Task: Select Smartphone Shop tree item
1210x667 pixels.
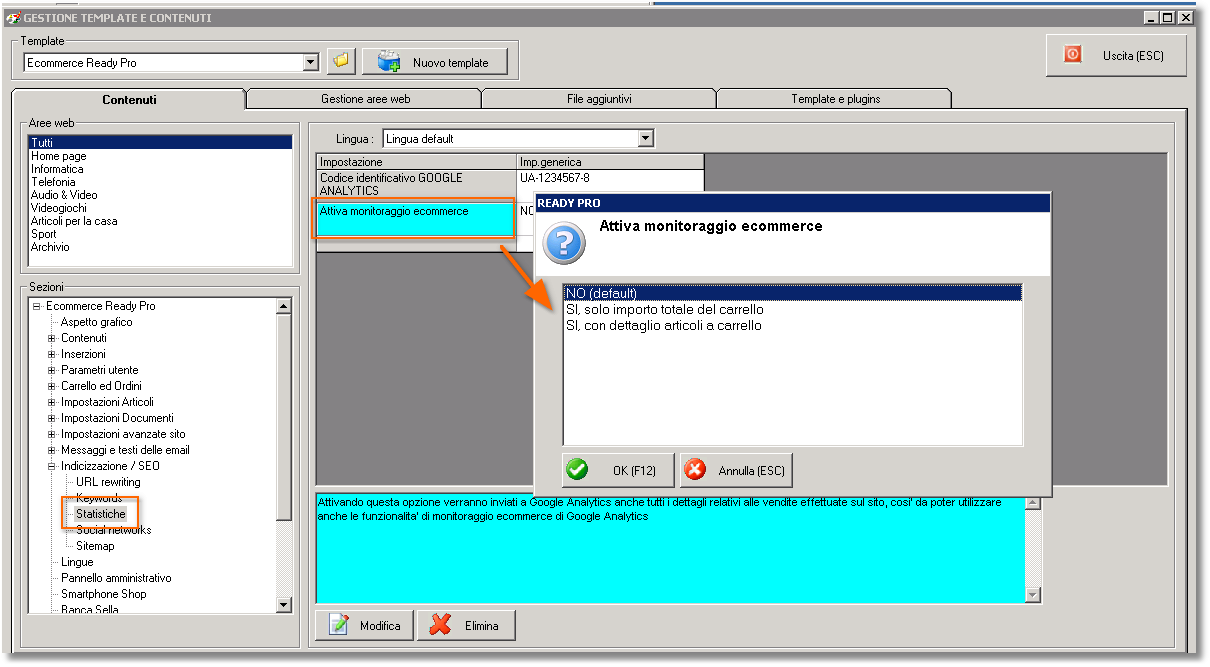Action: click(x=103, y=594)
